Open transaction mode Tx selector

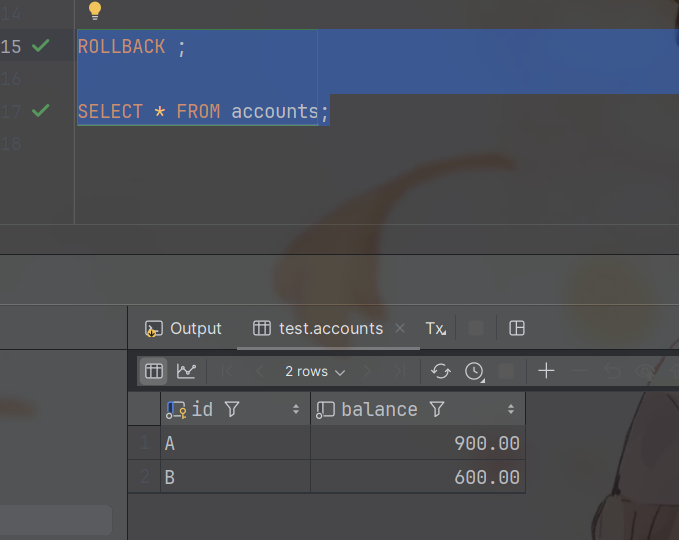click(x=435, y=328)
